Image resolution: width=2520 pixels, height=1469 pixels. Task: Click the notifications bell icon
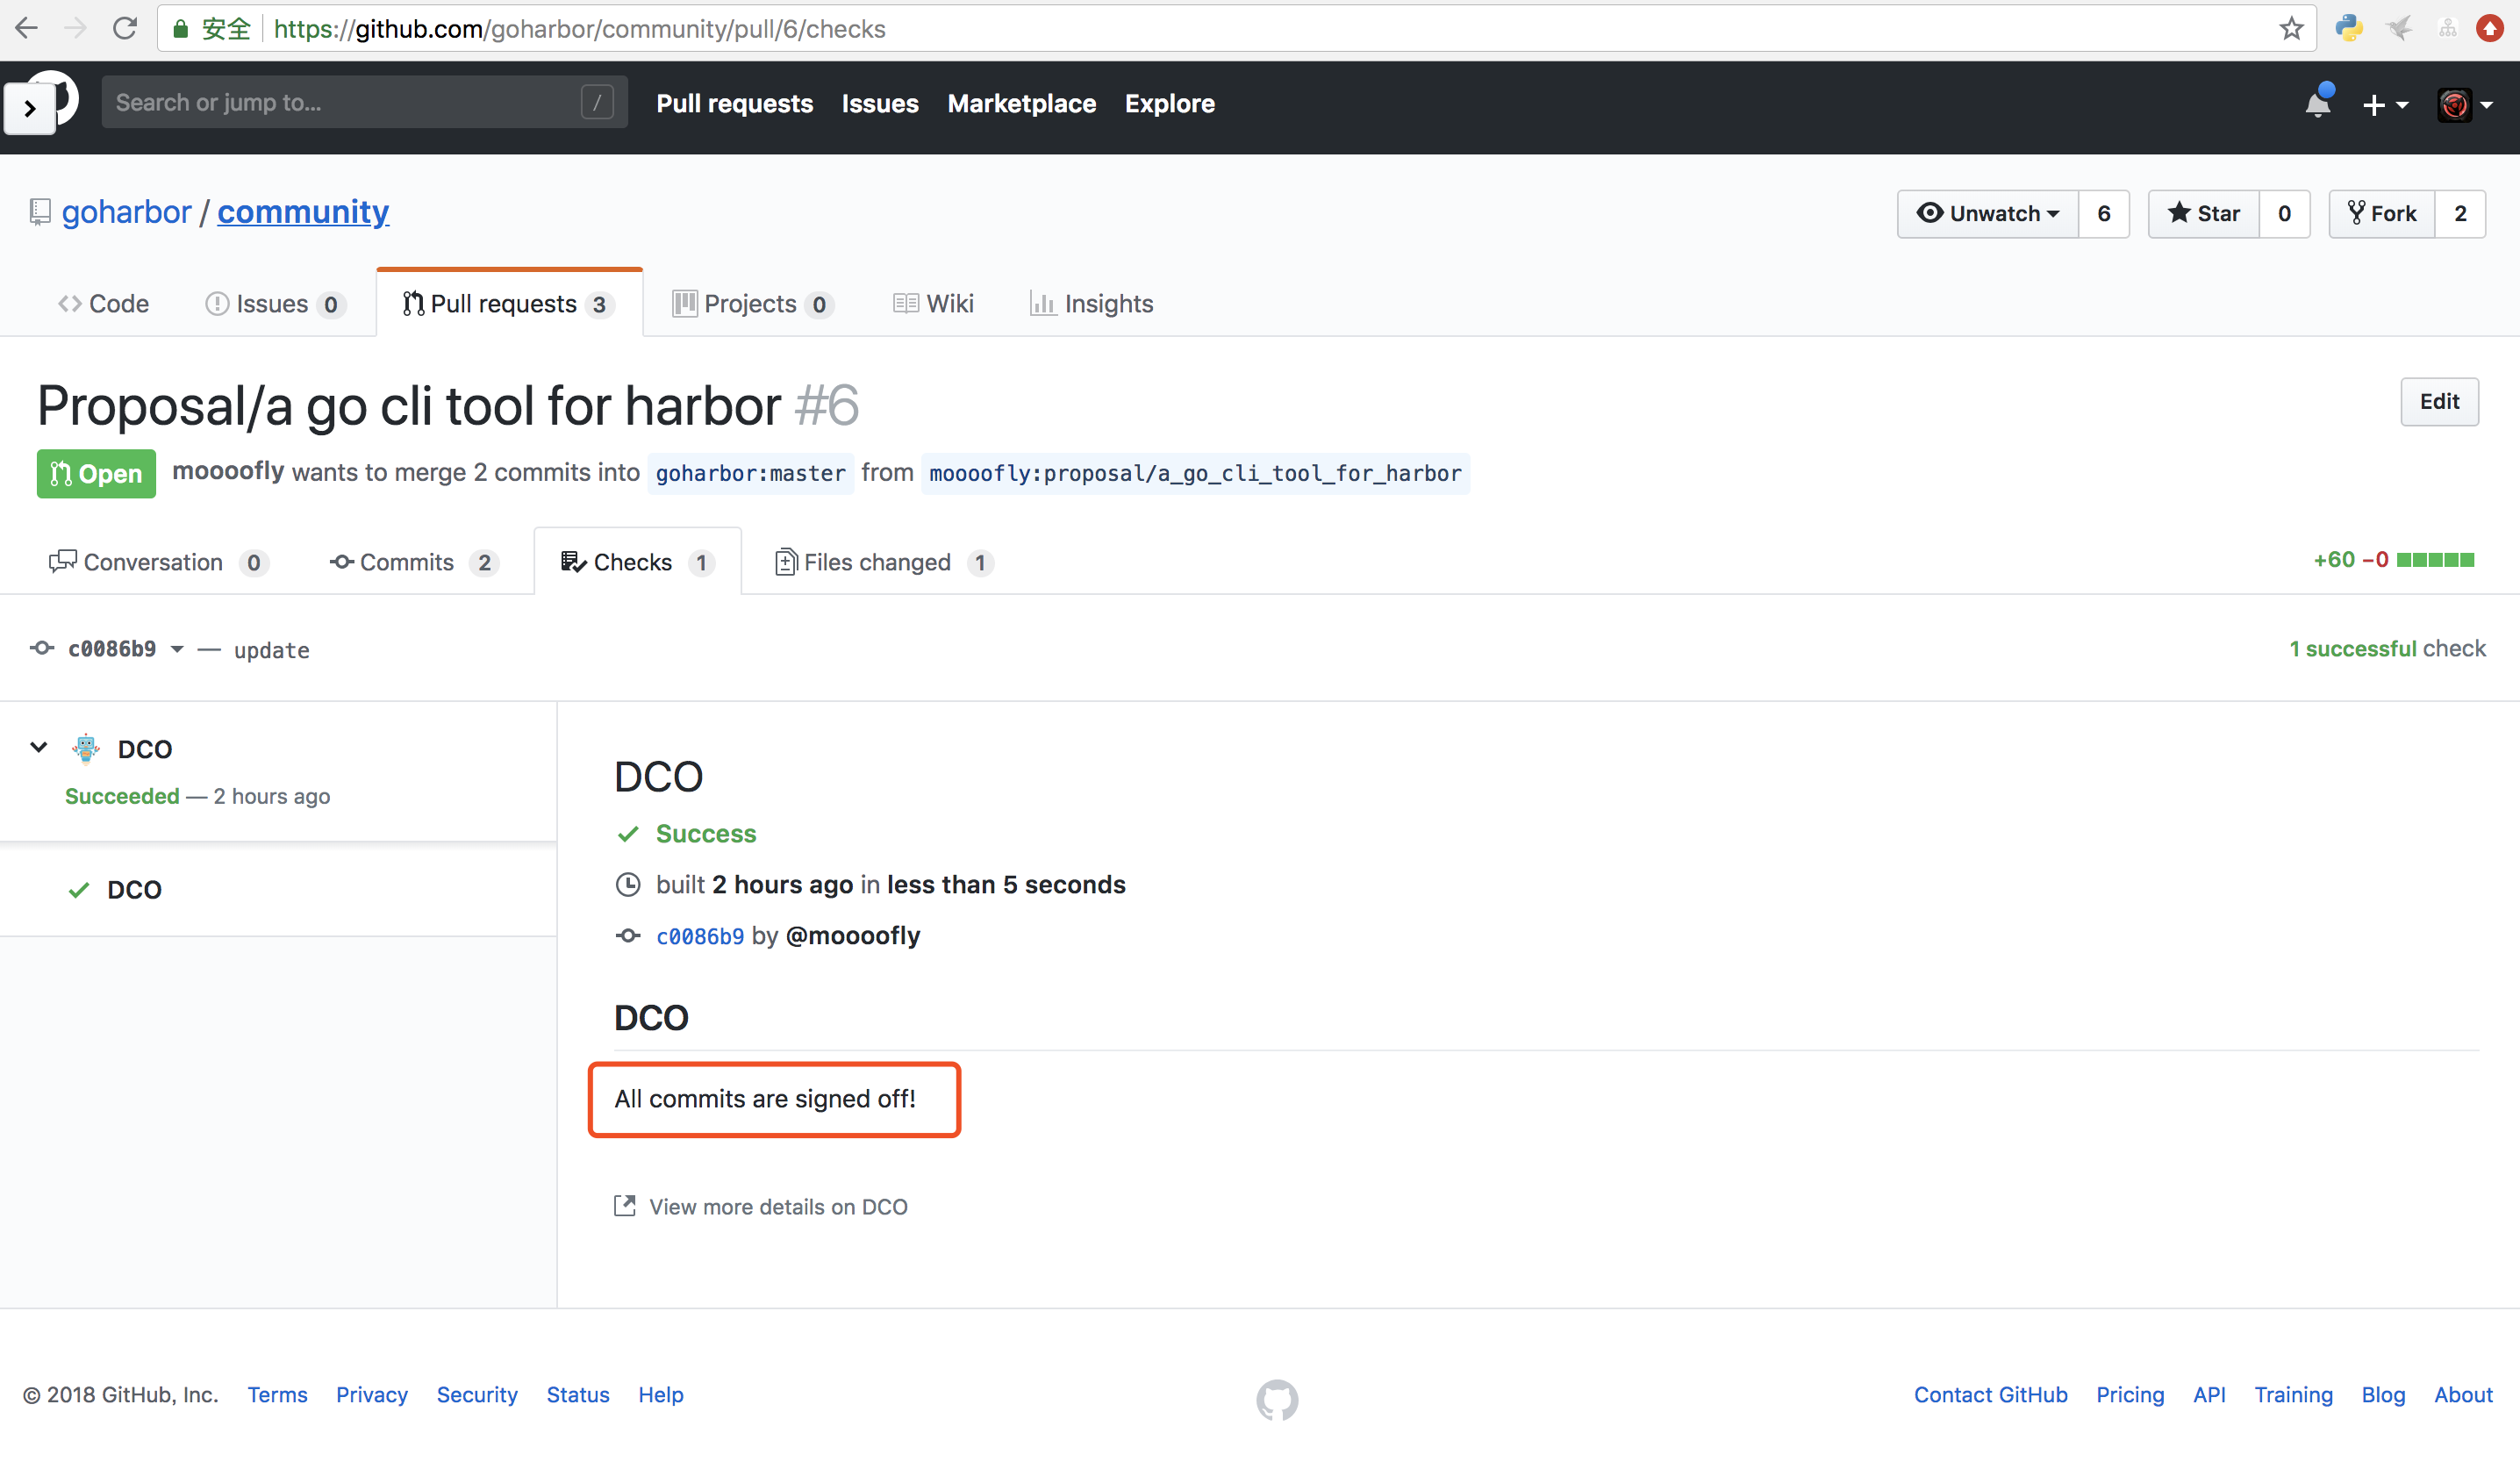point(2316,102)
